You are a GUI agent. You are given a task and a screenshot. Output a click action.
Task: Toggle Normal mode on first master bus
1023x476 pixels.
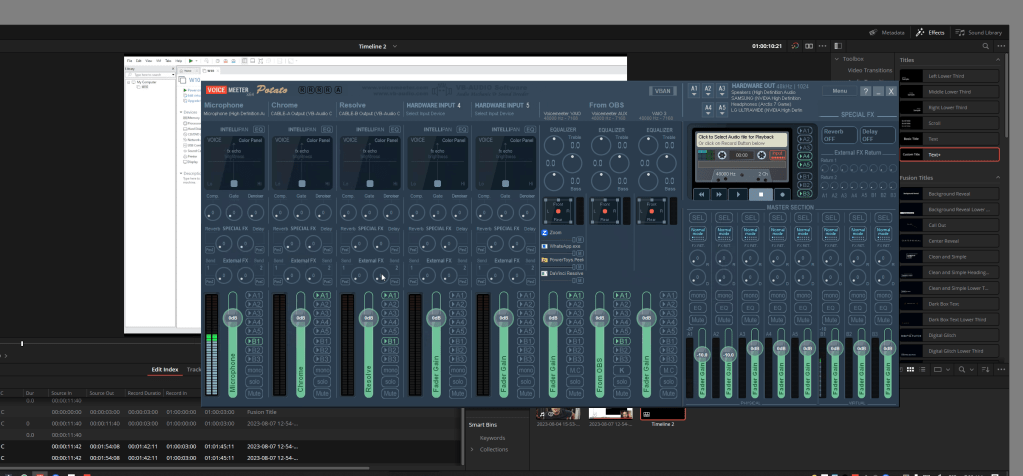pos(698,232)
